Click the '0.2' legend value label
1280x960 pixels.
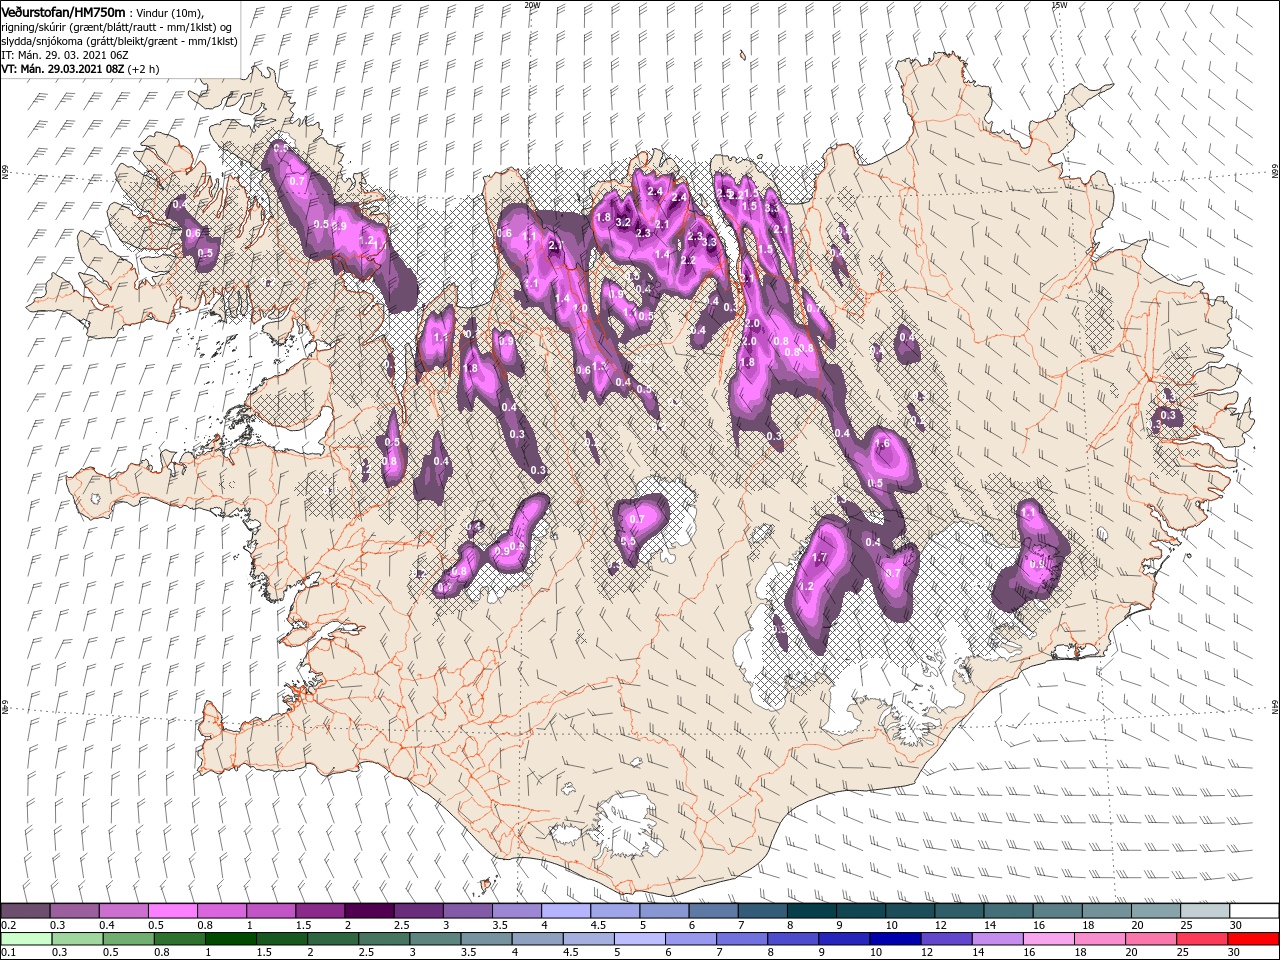(x=8, y=925)
